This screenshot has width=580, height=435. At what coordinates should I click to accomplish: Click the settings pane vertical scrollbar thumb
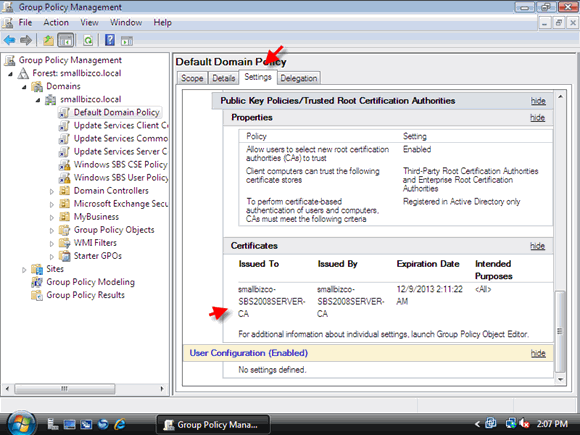[x=560, y=331]
